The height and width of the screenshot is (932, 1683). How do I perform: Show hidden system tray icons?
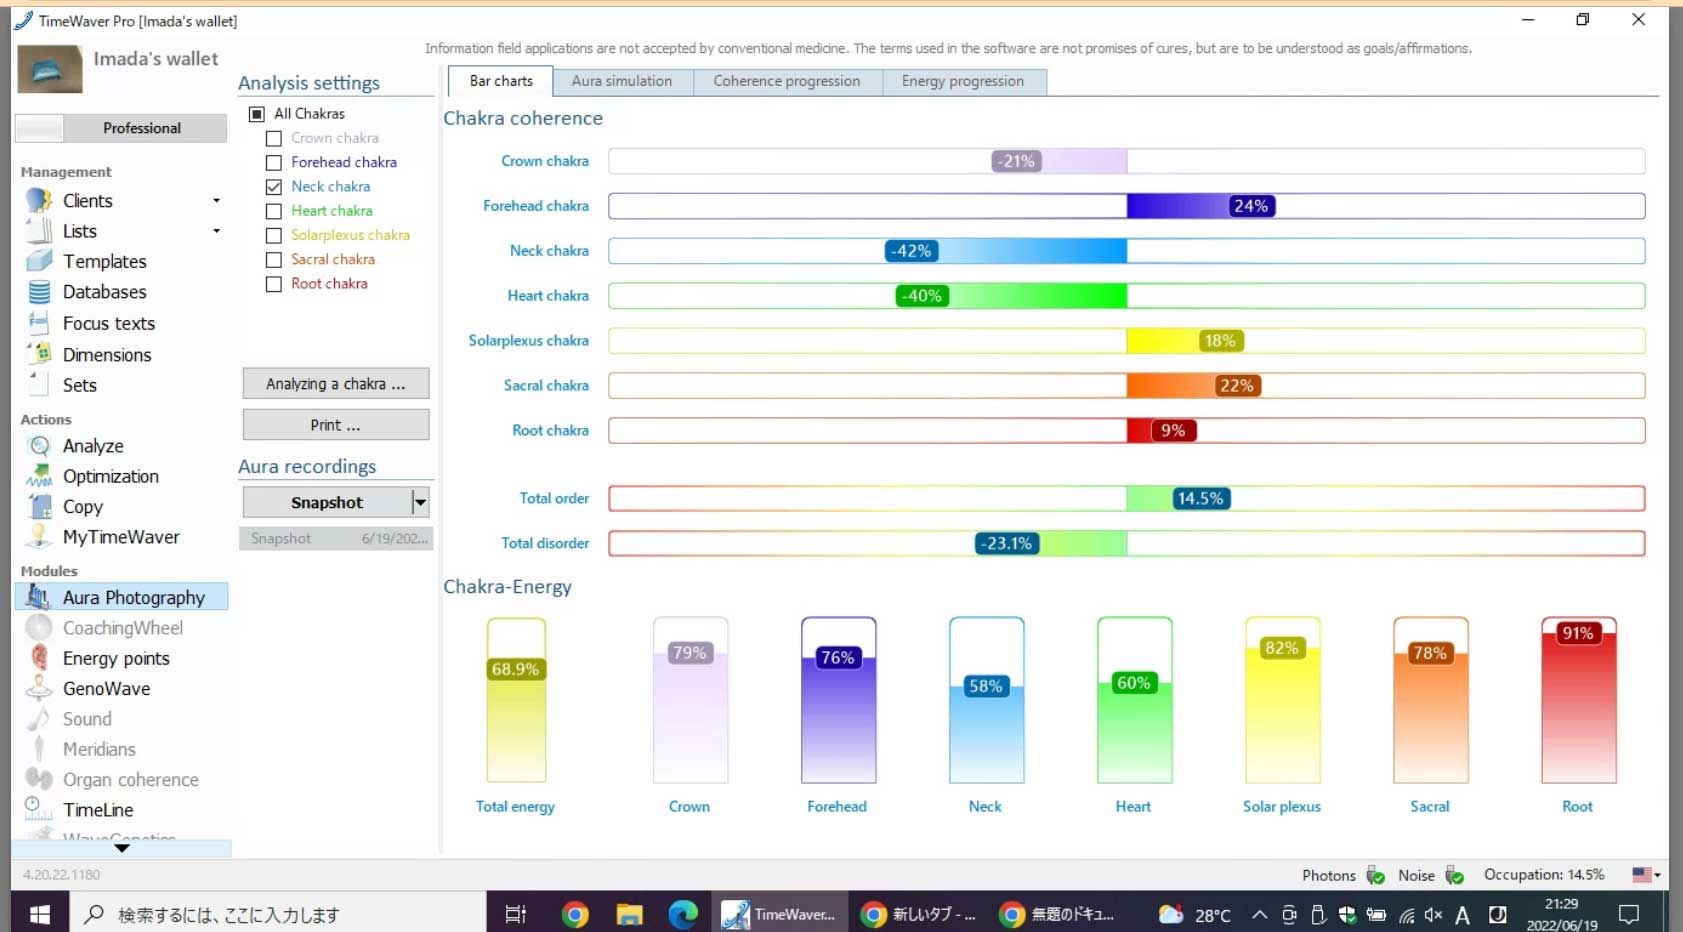click(1260, 914)
